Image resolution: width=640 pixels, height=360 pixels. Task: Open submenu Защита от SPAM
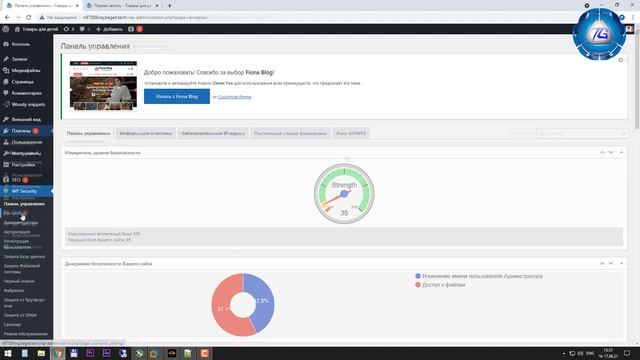(20, 315)
